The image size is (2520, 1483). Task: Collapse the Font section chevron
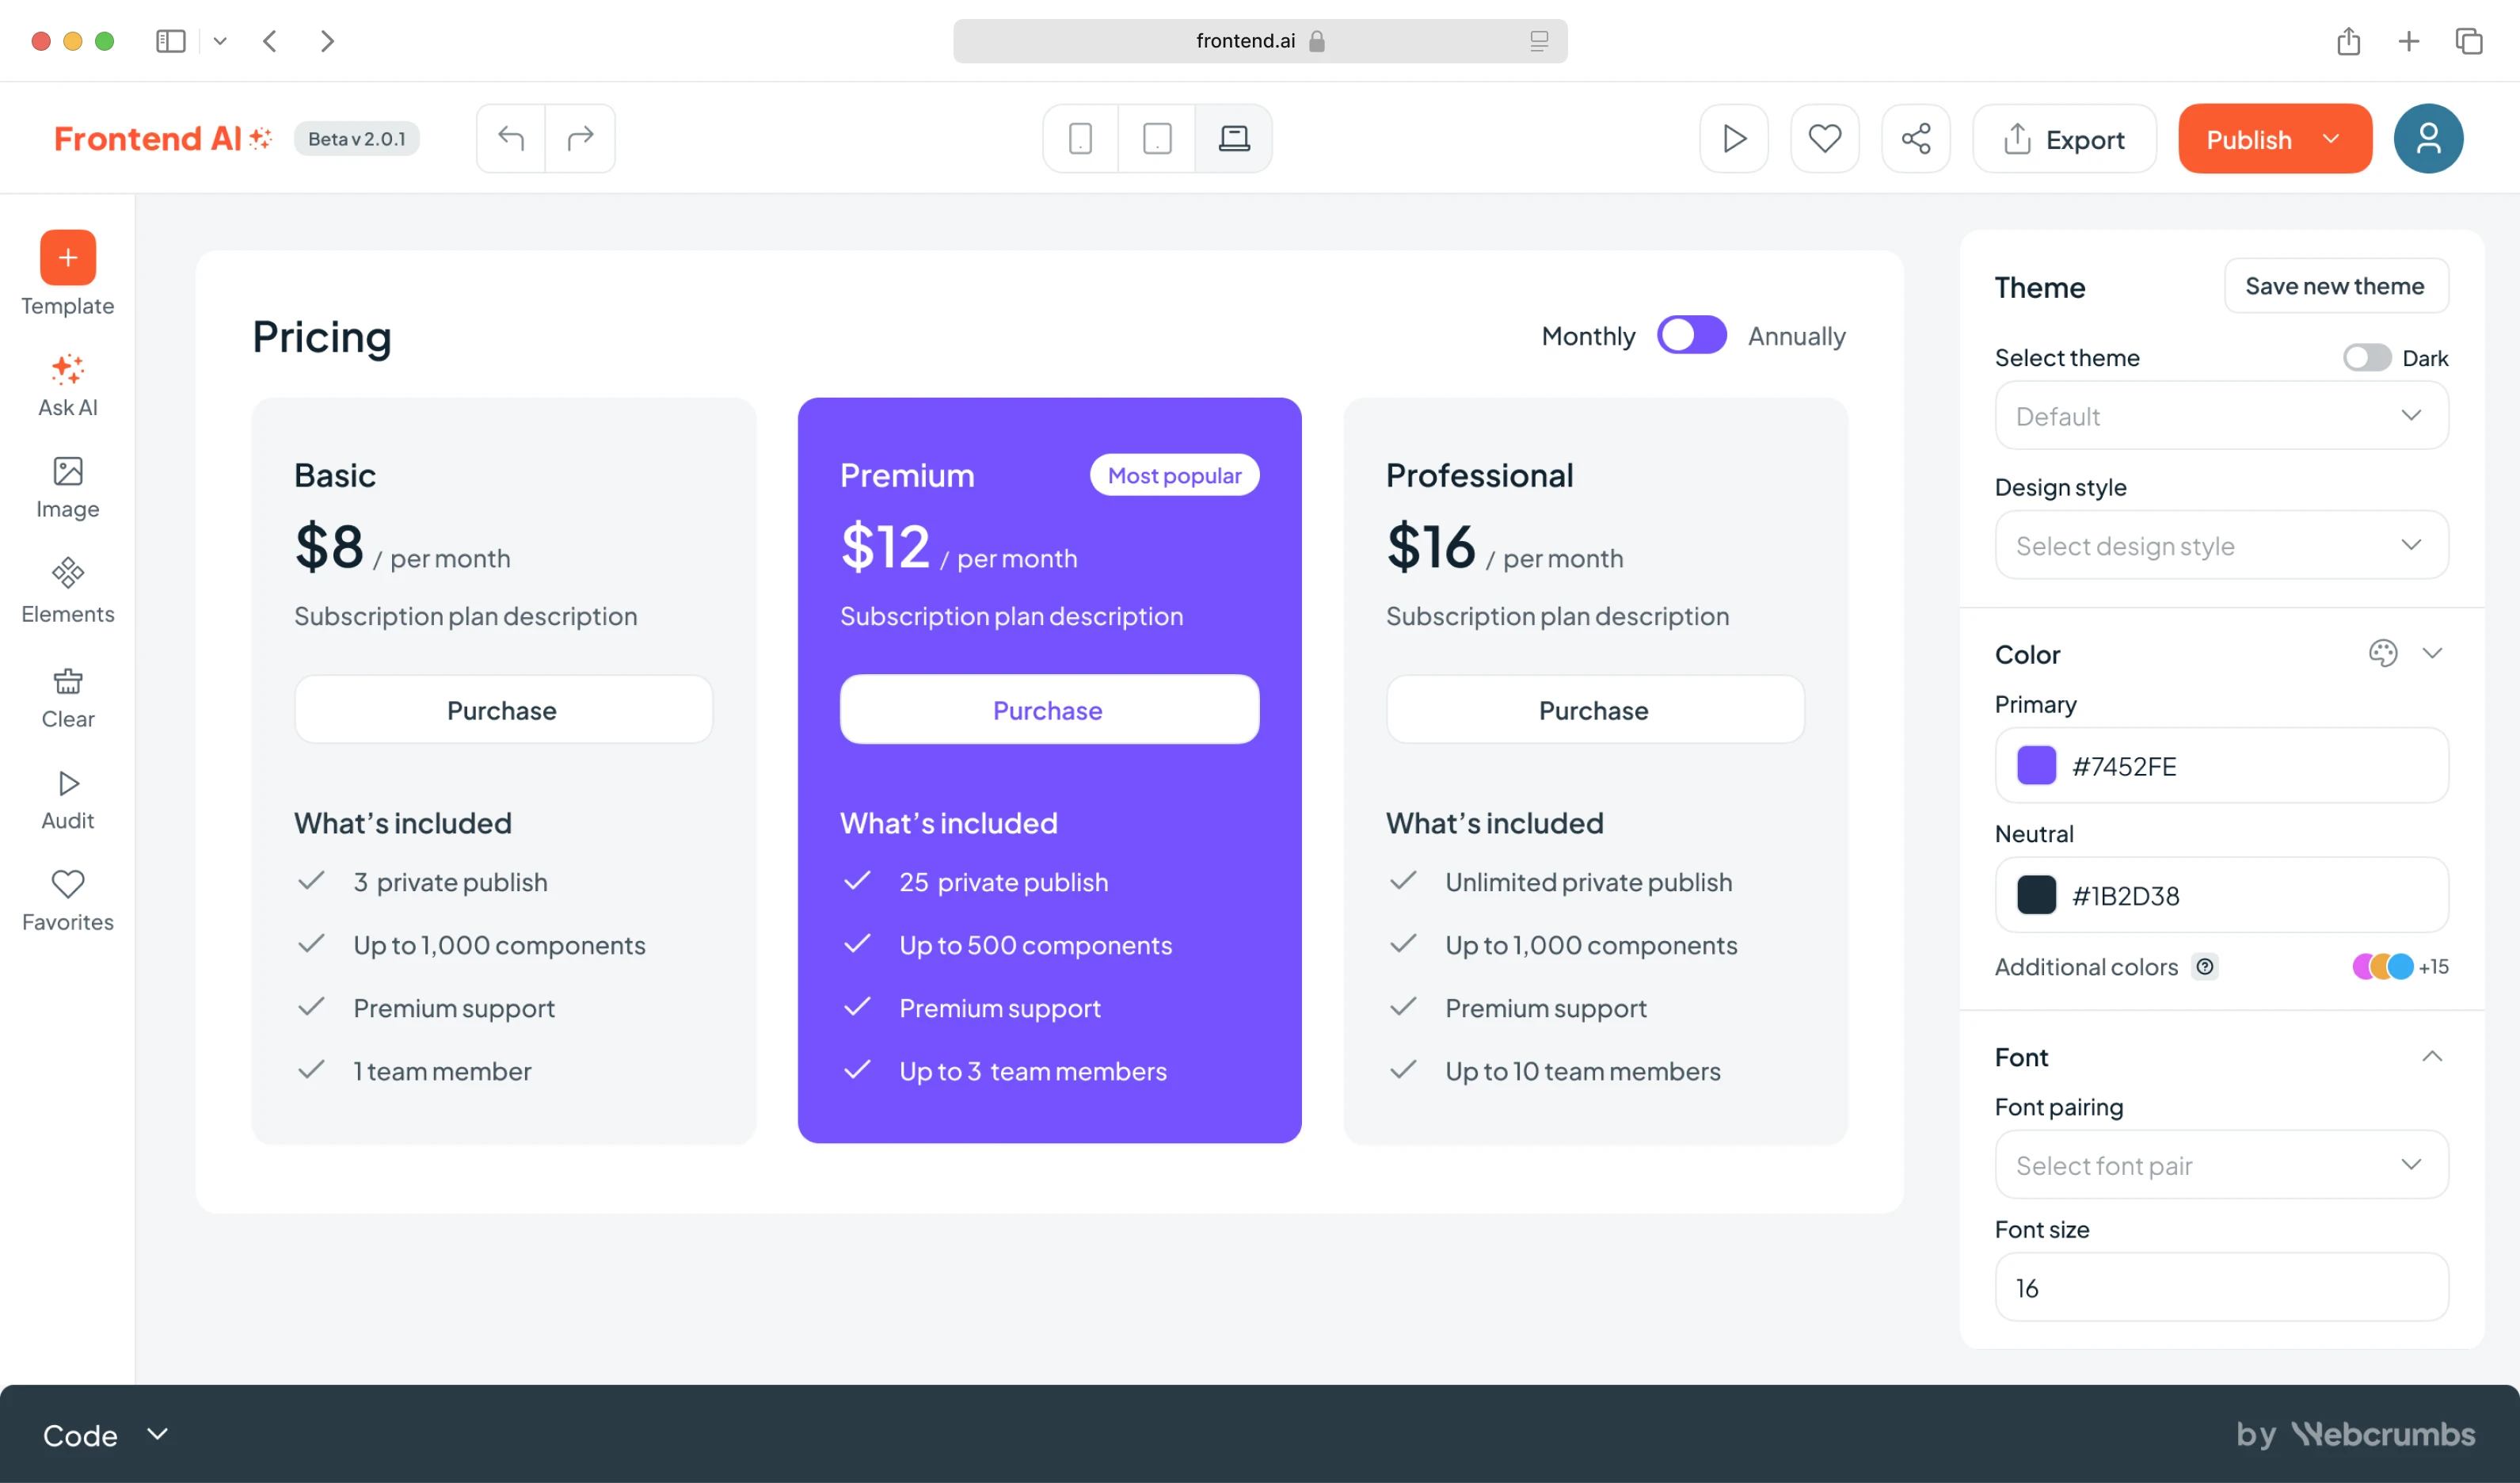tap(2432, 1056)
